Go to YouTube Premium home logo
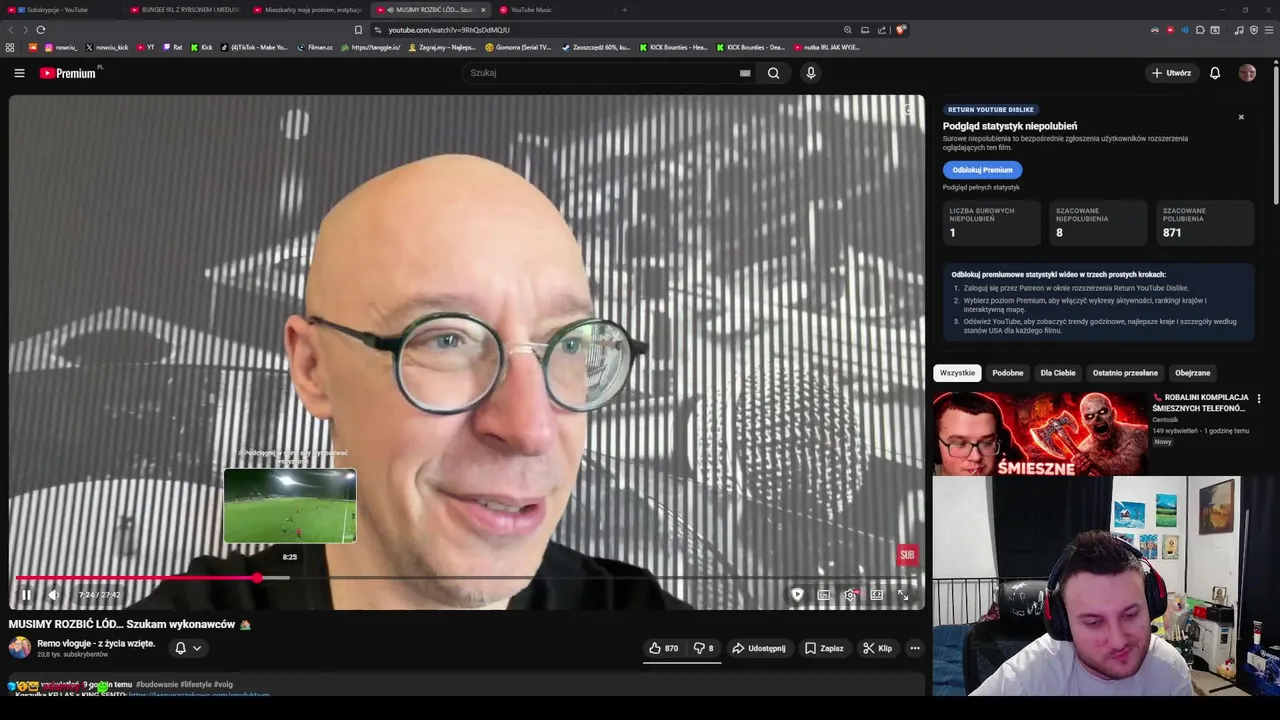The width and height of the screenshot is (1280, 720). (x=68, y=73)
